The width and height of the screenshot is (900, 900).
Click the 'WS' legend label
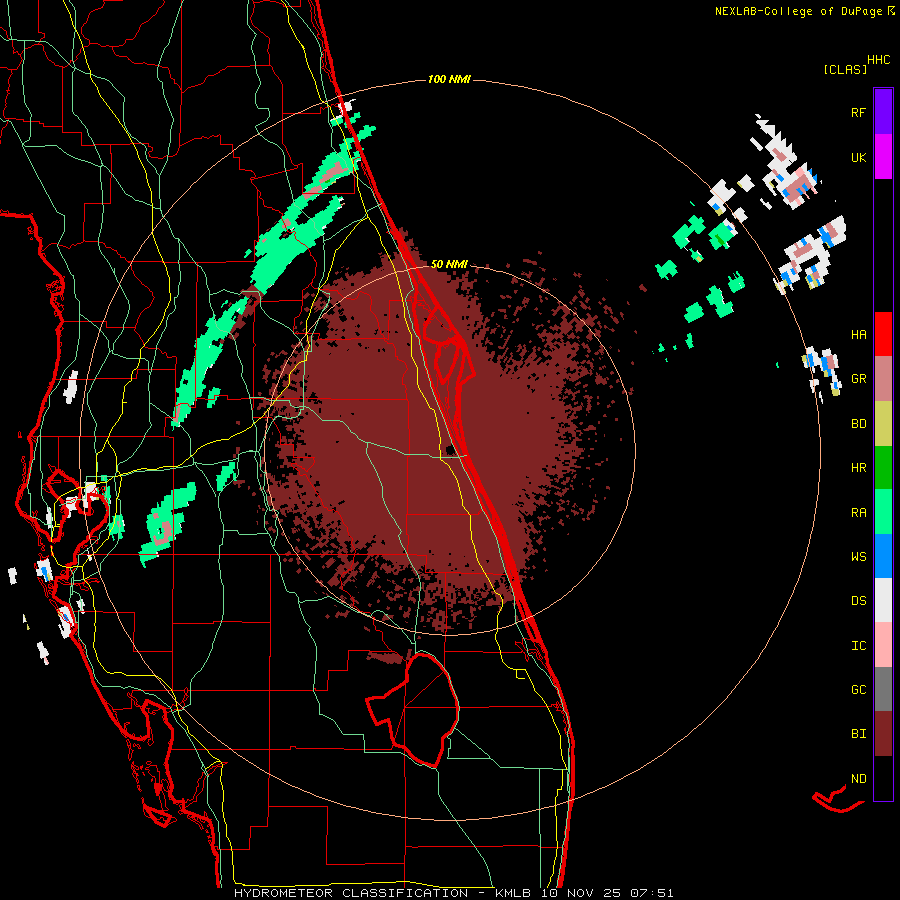(x=858, y=557)
